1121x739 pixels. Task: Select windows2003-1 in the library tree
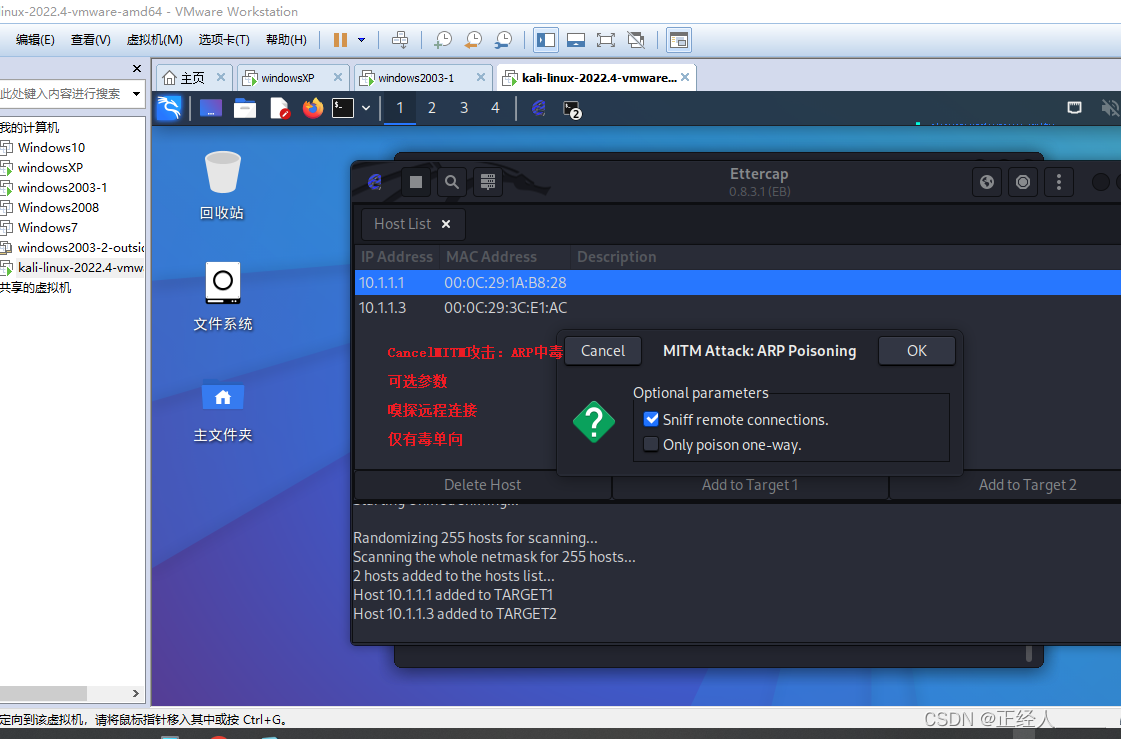point(62,188)
